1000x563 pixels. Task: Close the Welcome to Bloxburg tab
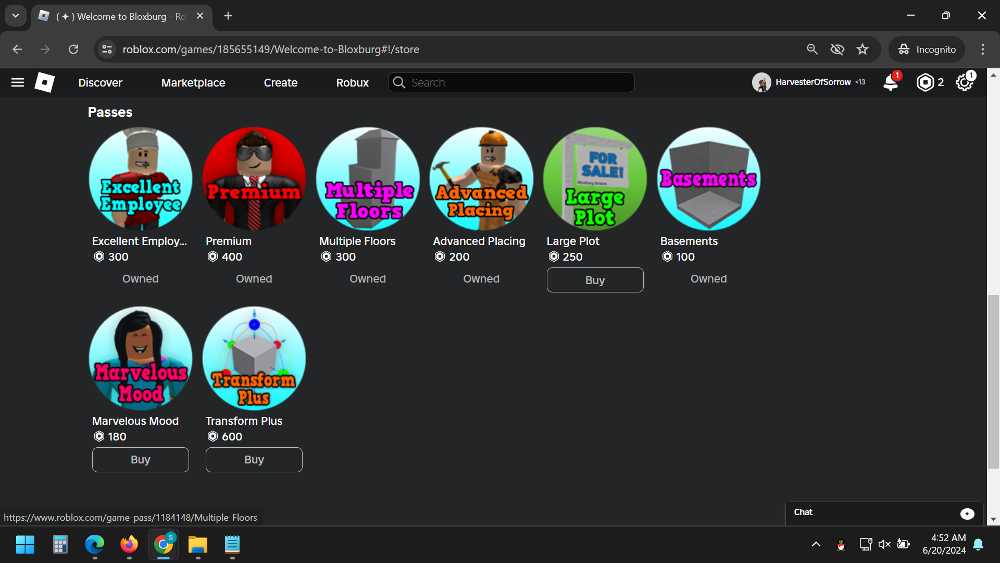coord(200,16)
